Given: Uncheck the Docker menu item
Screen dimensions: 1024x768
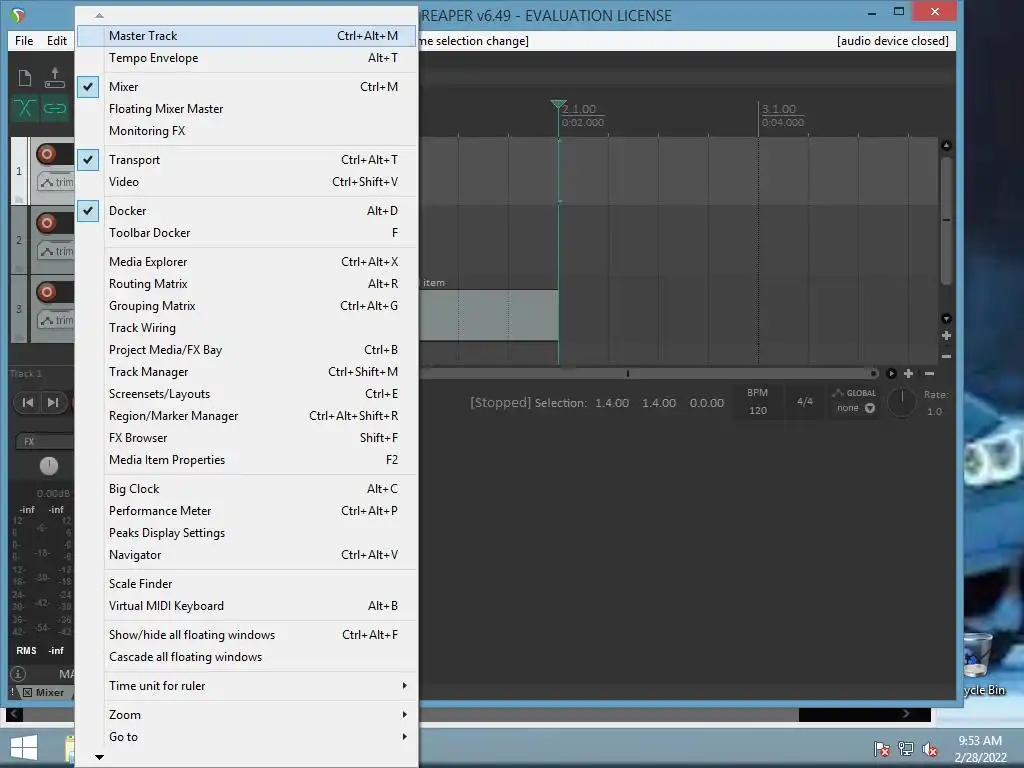Looking at the screenshot, I should pyautogui.click(x=247, y=211).
